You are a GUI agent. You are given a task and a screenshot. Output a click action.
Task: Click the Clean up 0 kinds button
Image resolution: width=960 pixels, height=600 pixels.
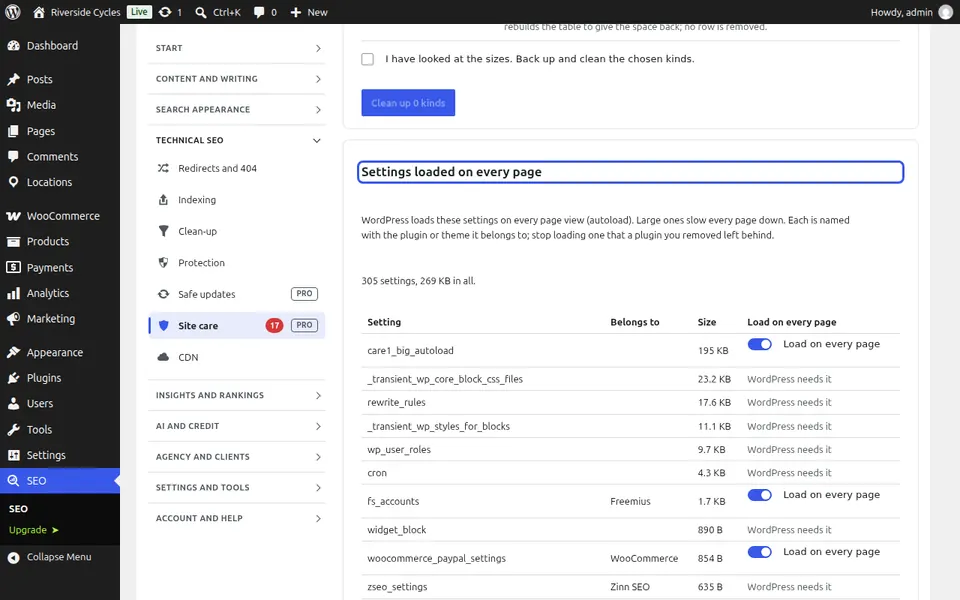[x=408, y=103]
